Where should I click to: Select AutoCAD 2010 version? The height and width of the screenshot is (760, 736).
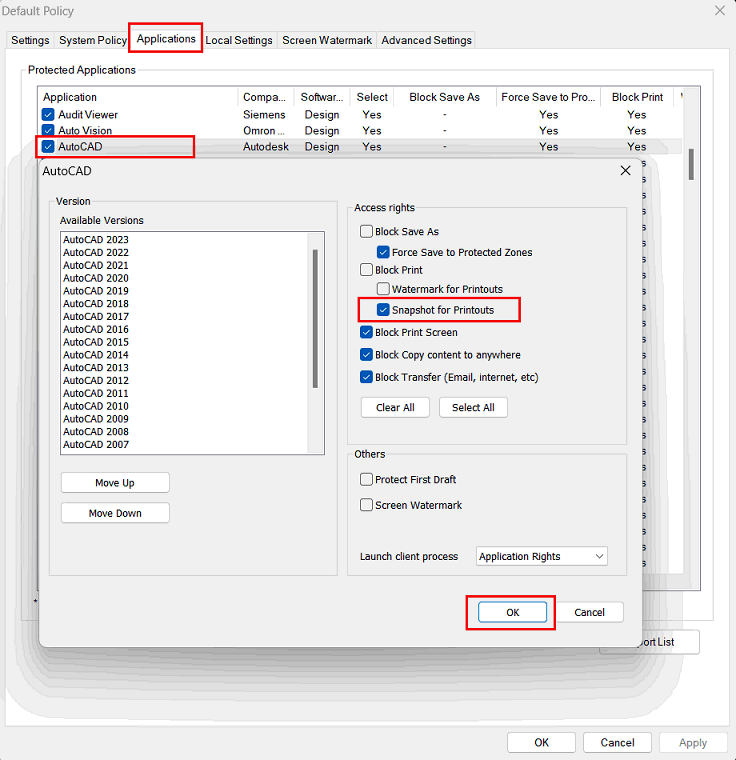click(96, 406)
